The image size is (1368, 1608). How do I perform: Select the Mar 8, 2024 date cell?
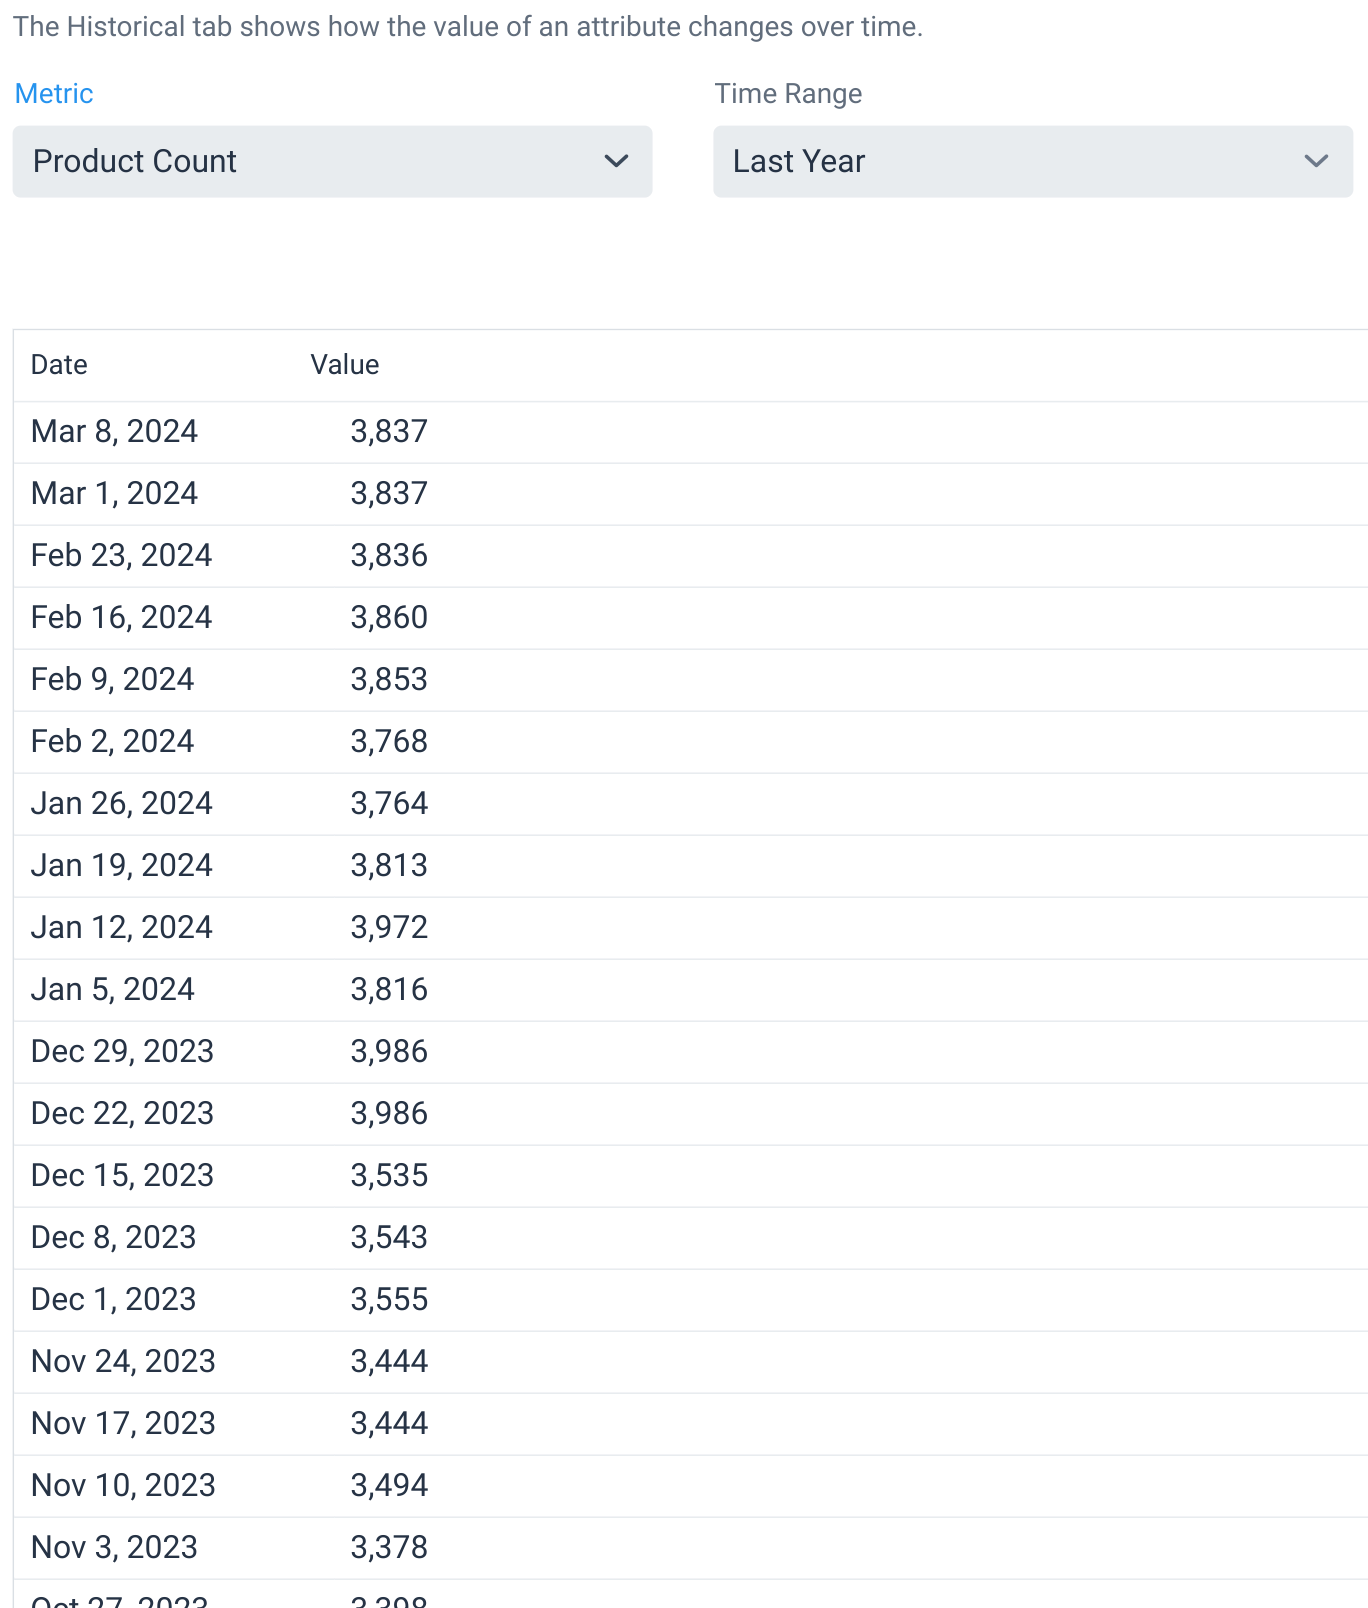(115, 432)
